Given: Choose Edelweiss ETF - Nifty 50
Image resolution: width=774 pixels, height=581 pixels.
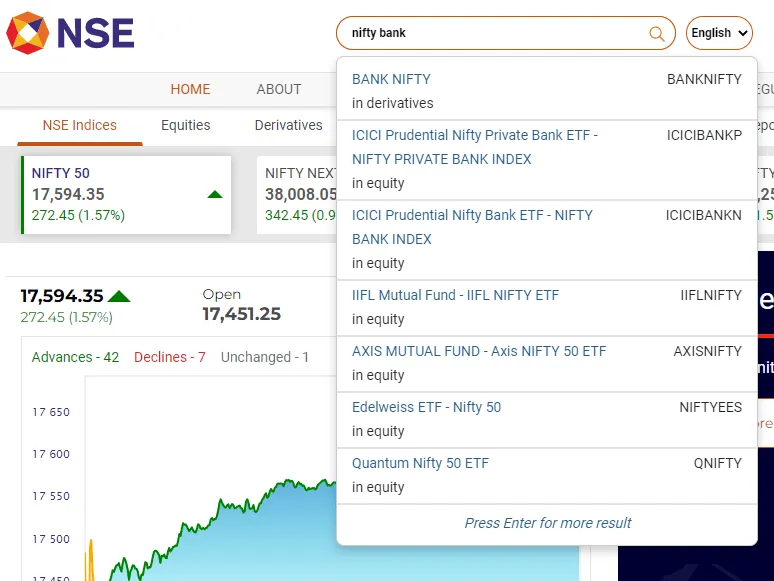Looking at the screenshot, I should [x=426, y=407].
